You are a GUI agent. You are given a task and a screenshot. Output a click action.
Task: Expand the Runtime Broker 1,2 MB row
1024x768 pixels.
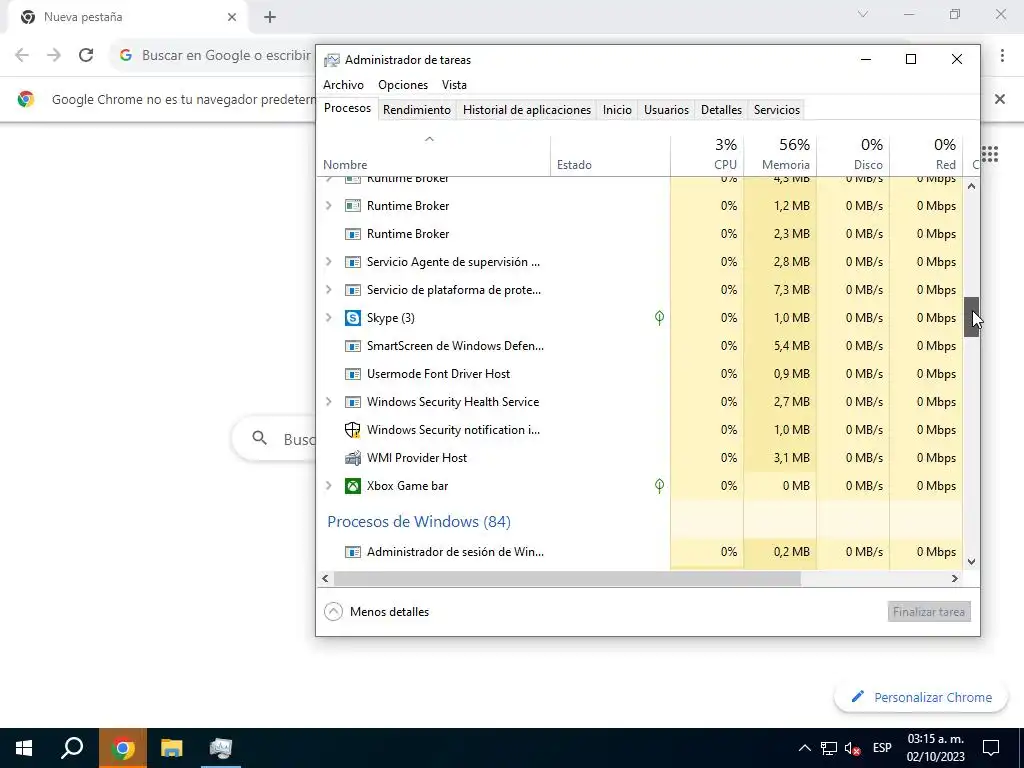tap(328, 206)
